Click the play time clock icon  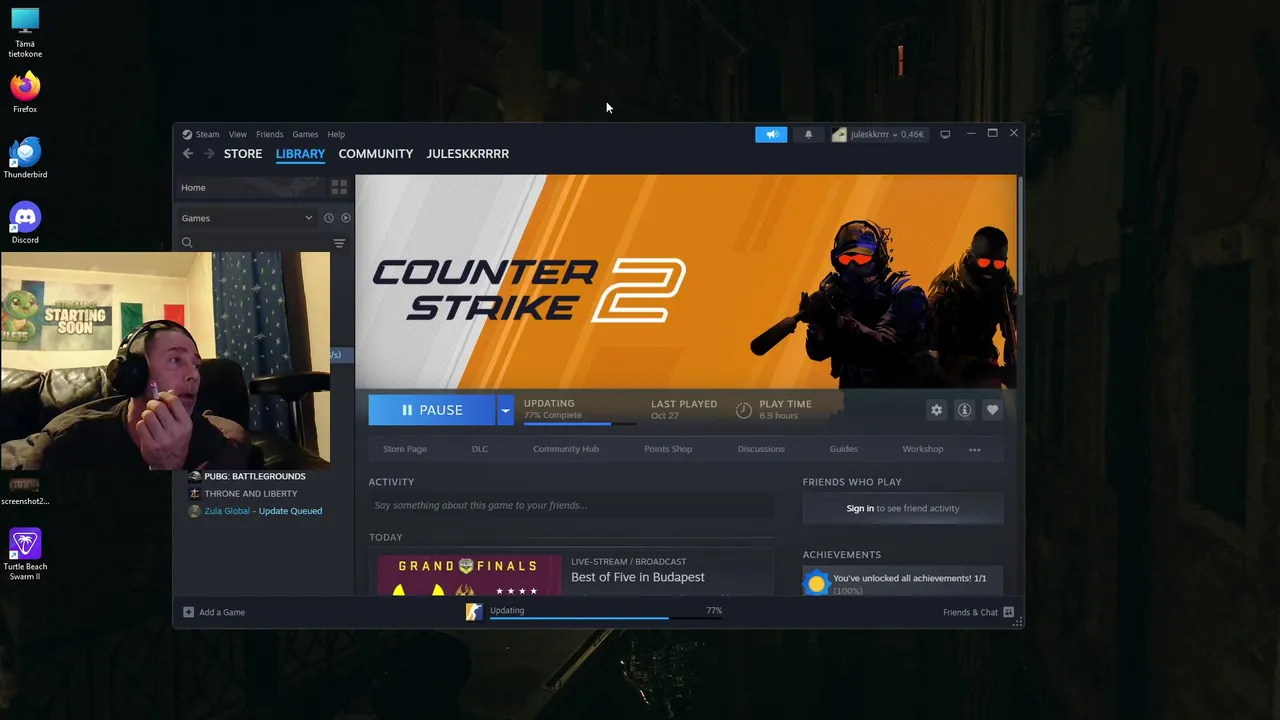(743, 410)
